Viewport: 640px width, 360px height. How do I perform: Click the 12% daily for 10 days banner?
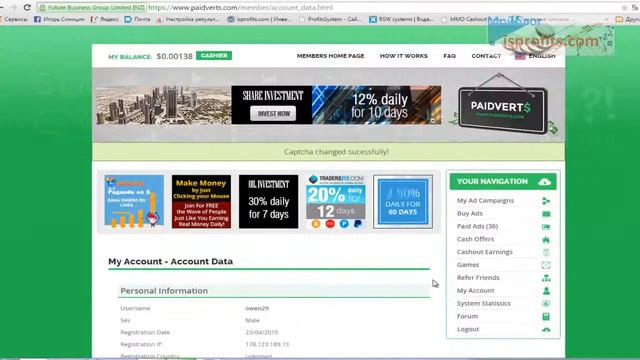[x=376, y=105]
